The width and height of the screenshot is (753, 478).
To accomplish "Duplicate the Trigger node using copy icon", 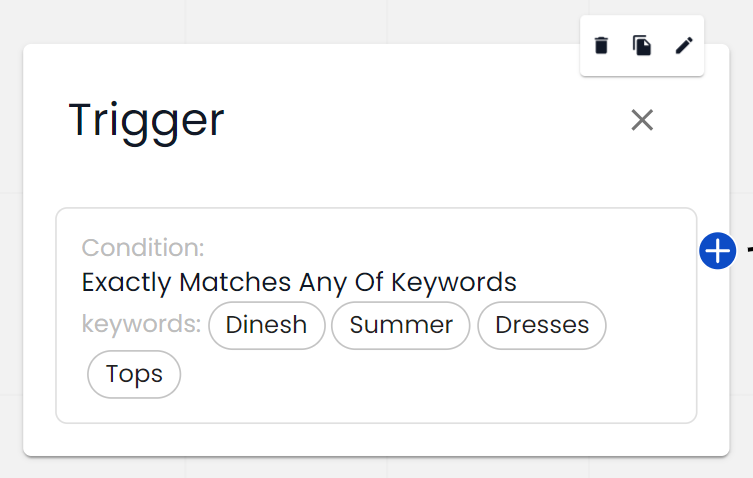I will click(x=642, y=45).
